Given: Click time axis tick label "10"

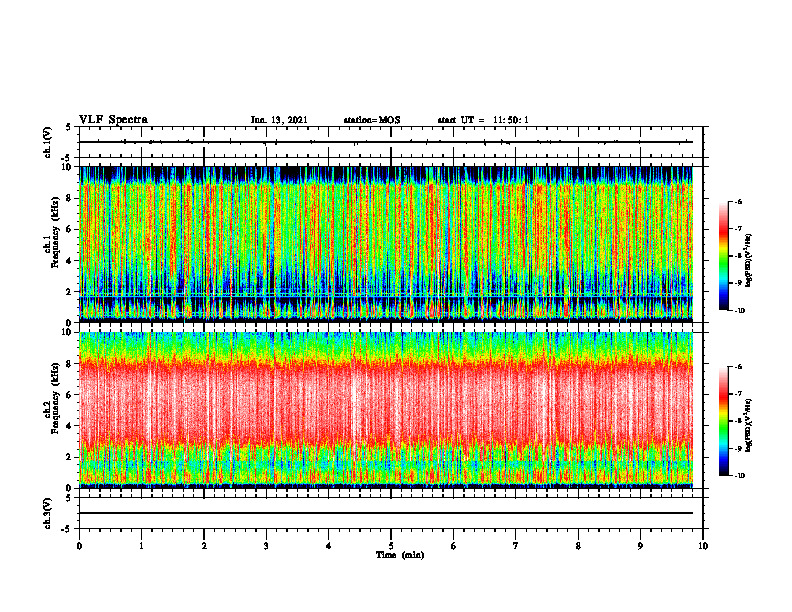Looking at the screenshot, I should pos(703,546).
